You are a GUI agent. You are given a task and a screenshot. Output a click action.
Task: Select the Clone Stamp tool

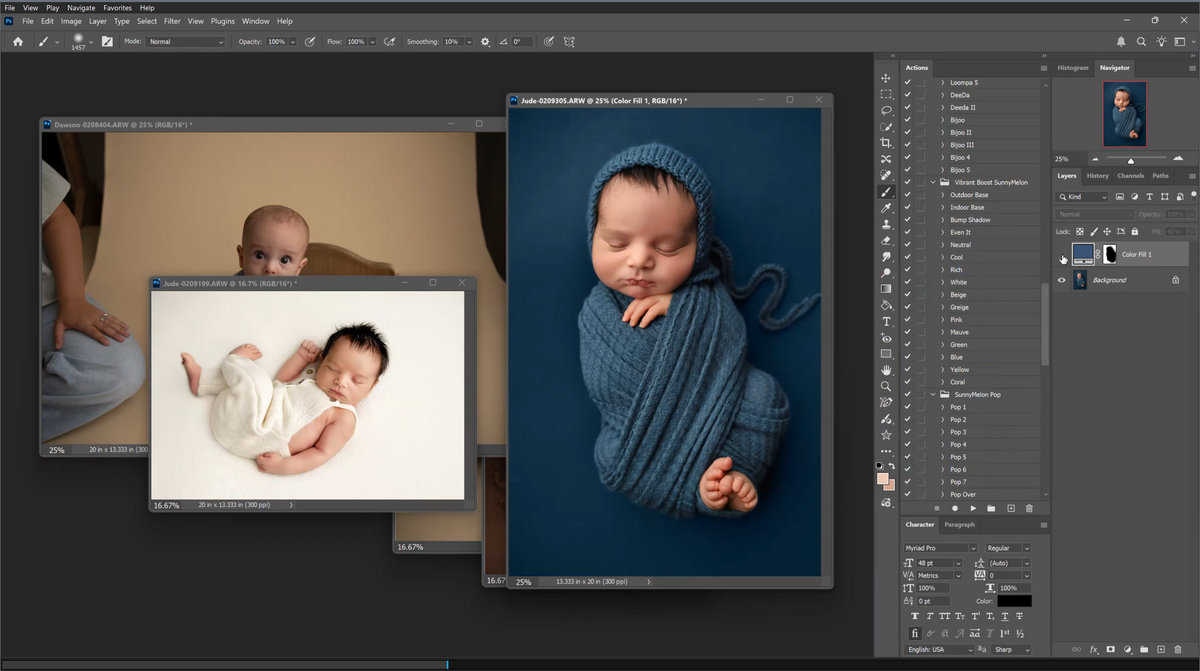[886, 224]
